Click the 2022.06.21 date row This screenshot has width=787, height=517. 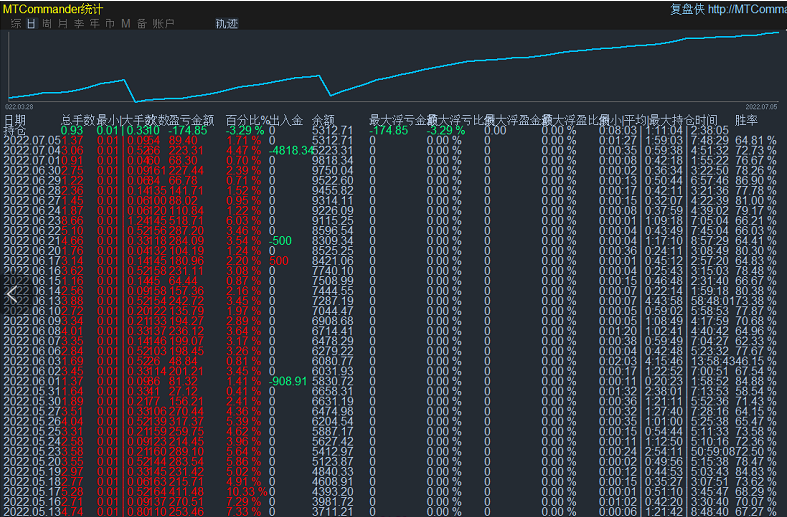click(31, 240)
